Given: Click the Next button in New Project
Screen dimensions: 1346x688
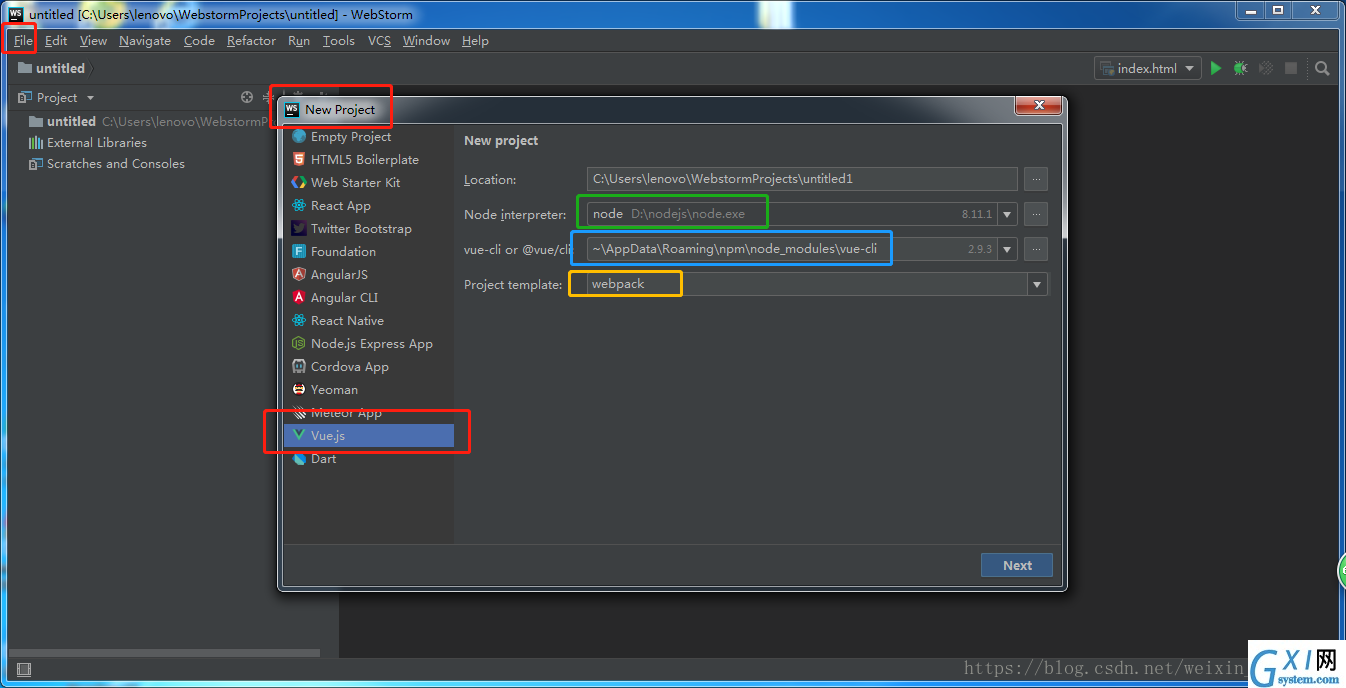Looking at the screenshot, I should point(1017,565).
